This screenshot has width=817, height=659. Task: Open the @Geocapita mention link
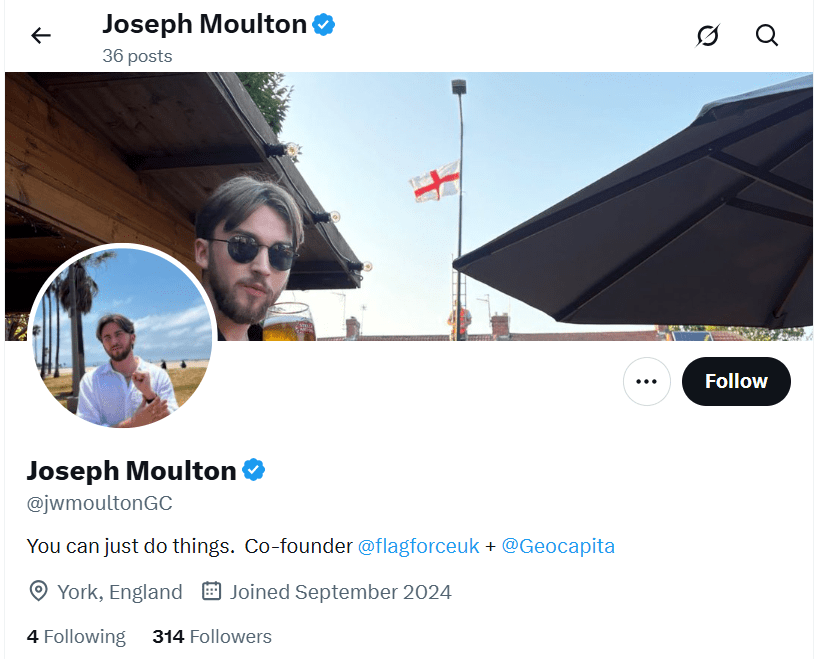[x=558, y=546]
